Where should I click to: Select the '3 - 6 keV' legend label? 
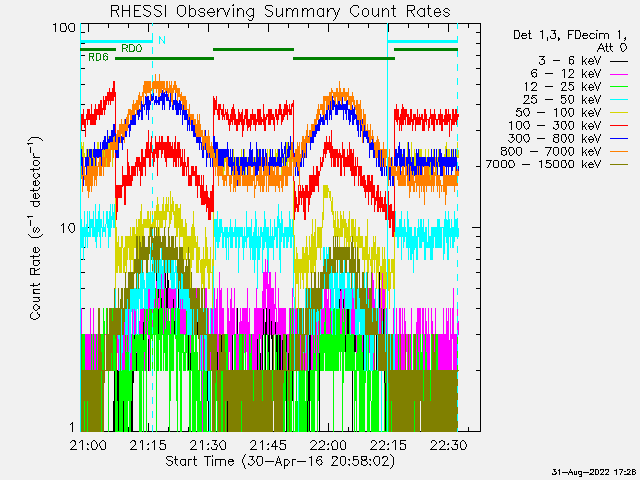(x=570, y=61)
